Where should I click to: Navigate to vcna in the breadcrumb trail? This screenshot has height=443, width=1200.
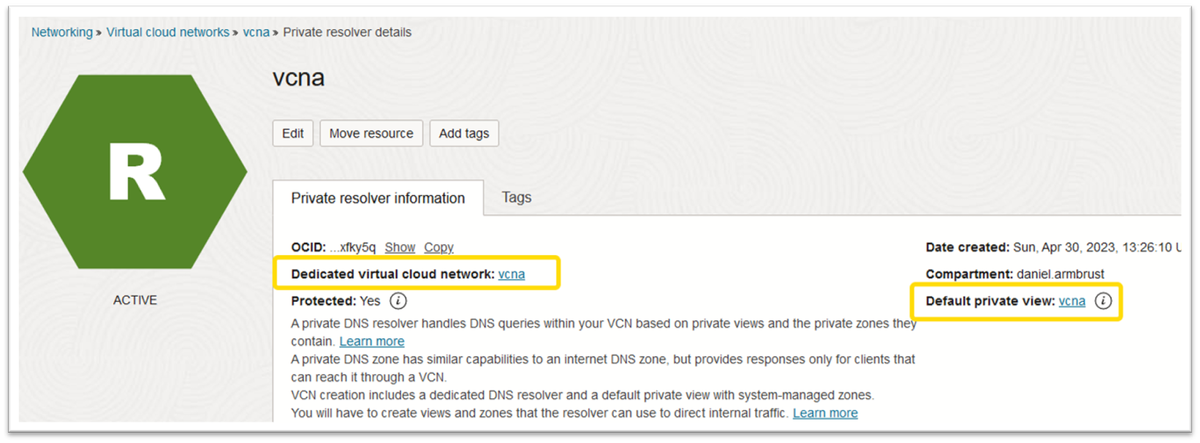pos(256,32)
